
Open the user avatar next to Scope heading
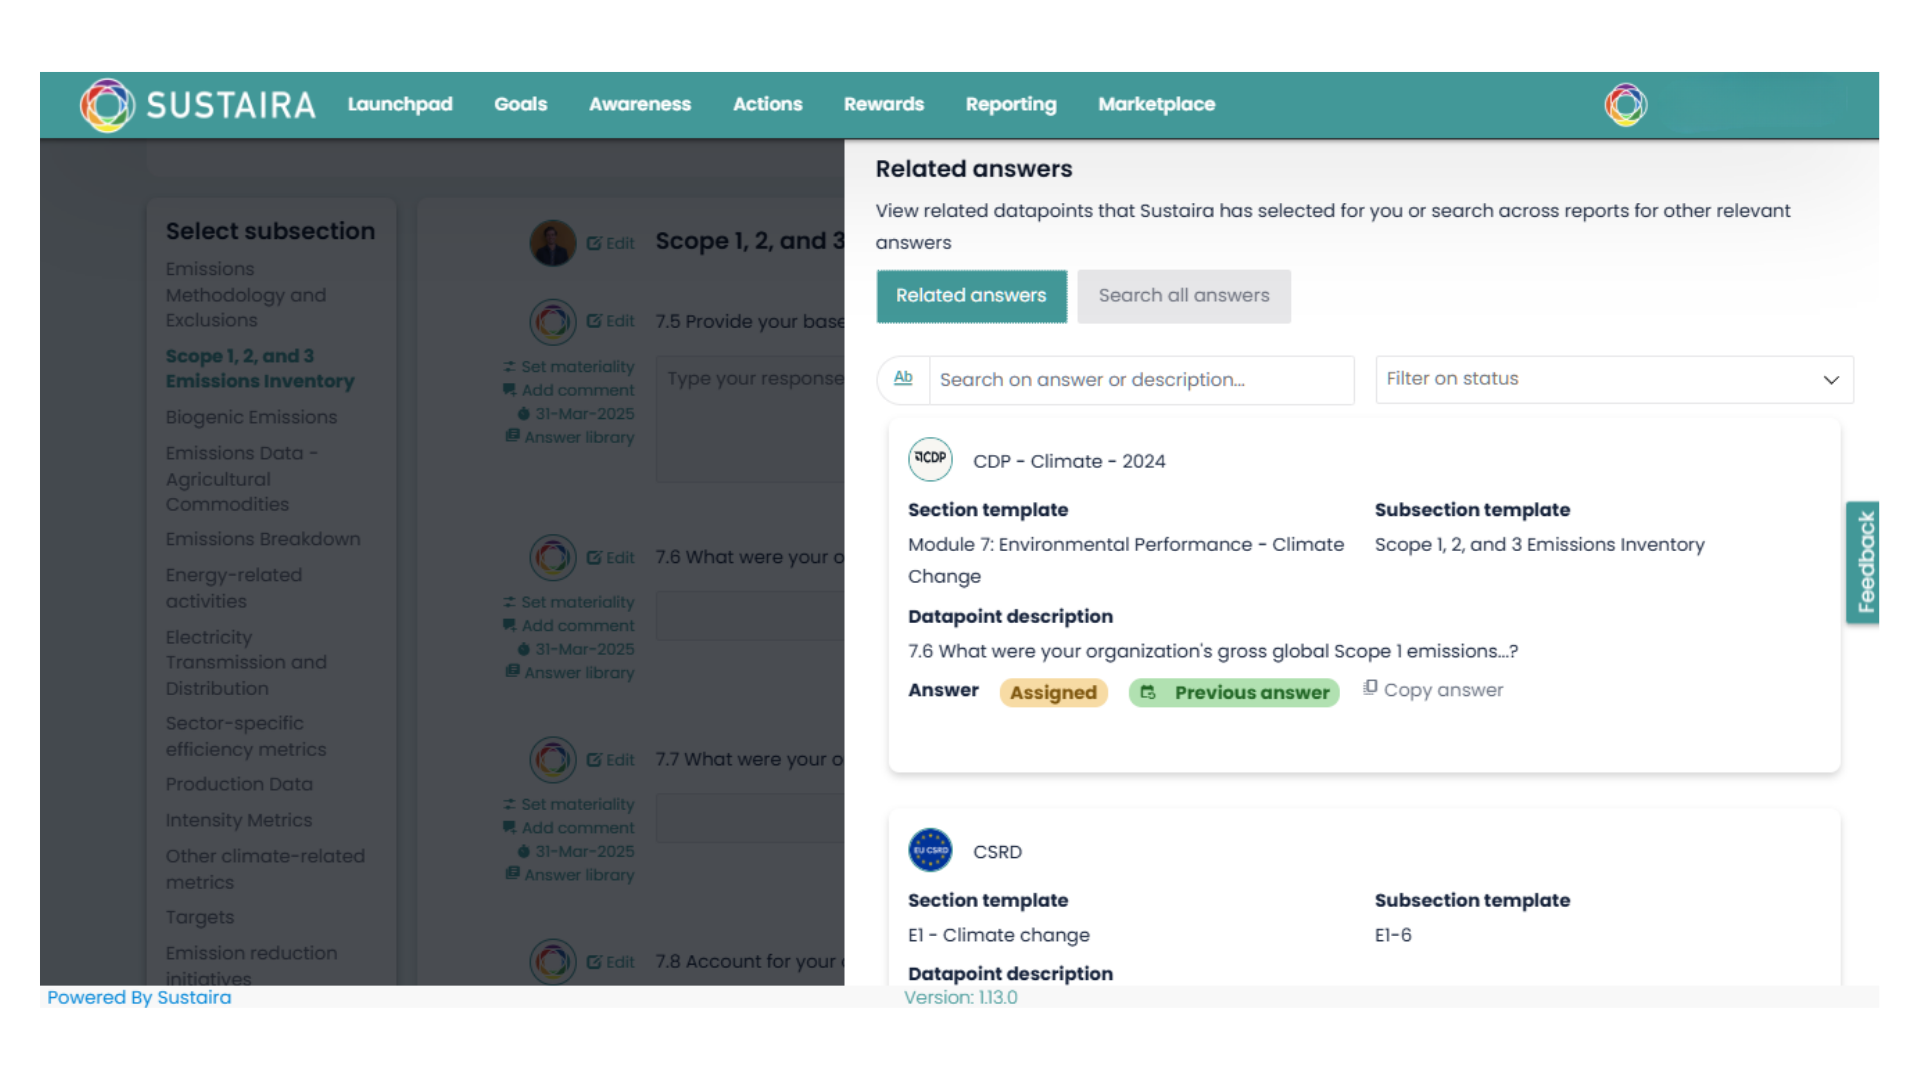(x=553, y=242)
